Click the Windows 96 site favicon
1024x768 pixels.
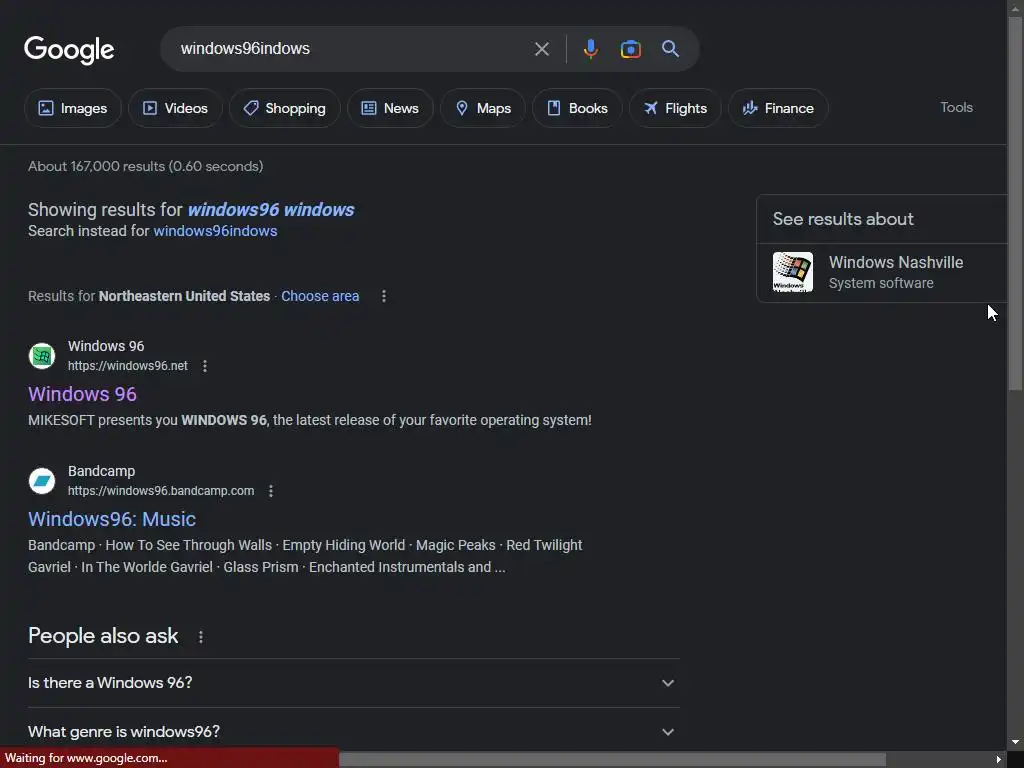click(x=42, y=356)
